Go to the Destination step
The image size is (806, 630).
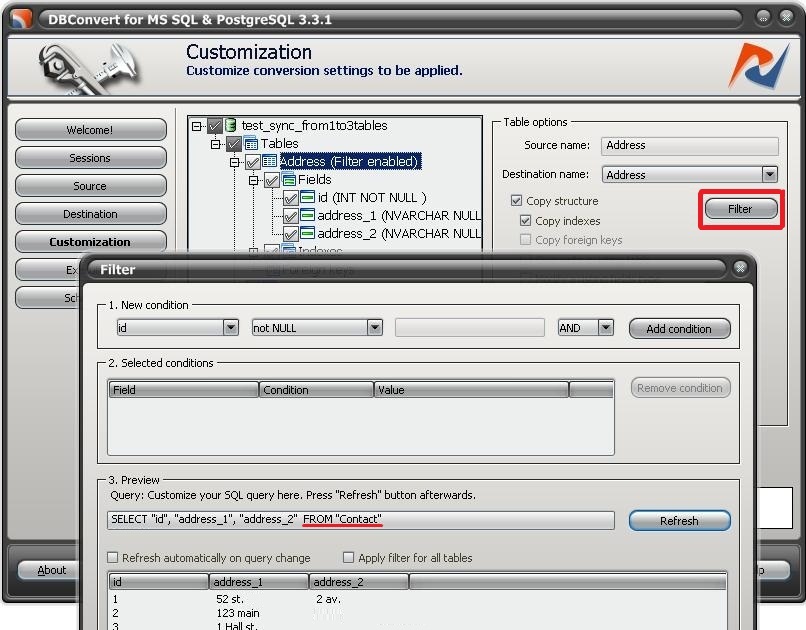coord(90,214)
